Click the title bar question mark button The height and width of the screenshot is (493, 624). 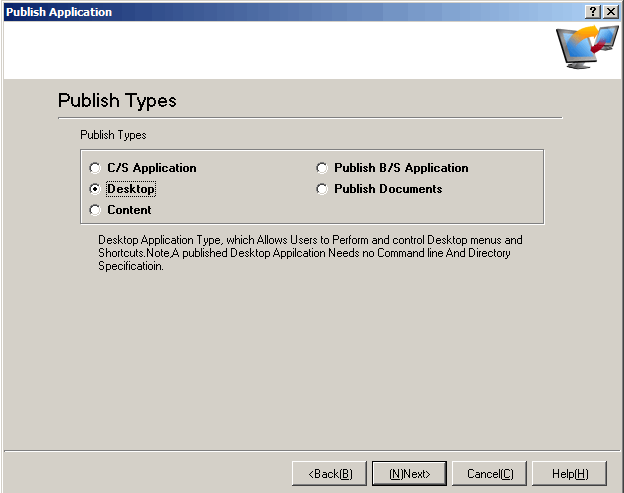594,11
